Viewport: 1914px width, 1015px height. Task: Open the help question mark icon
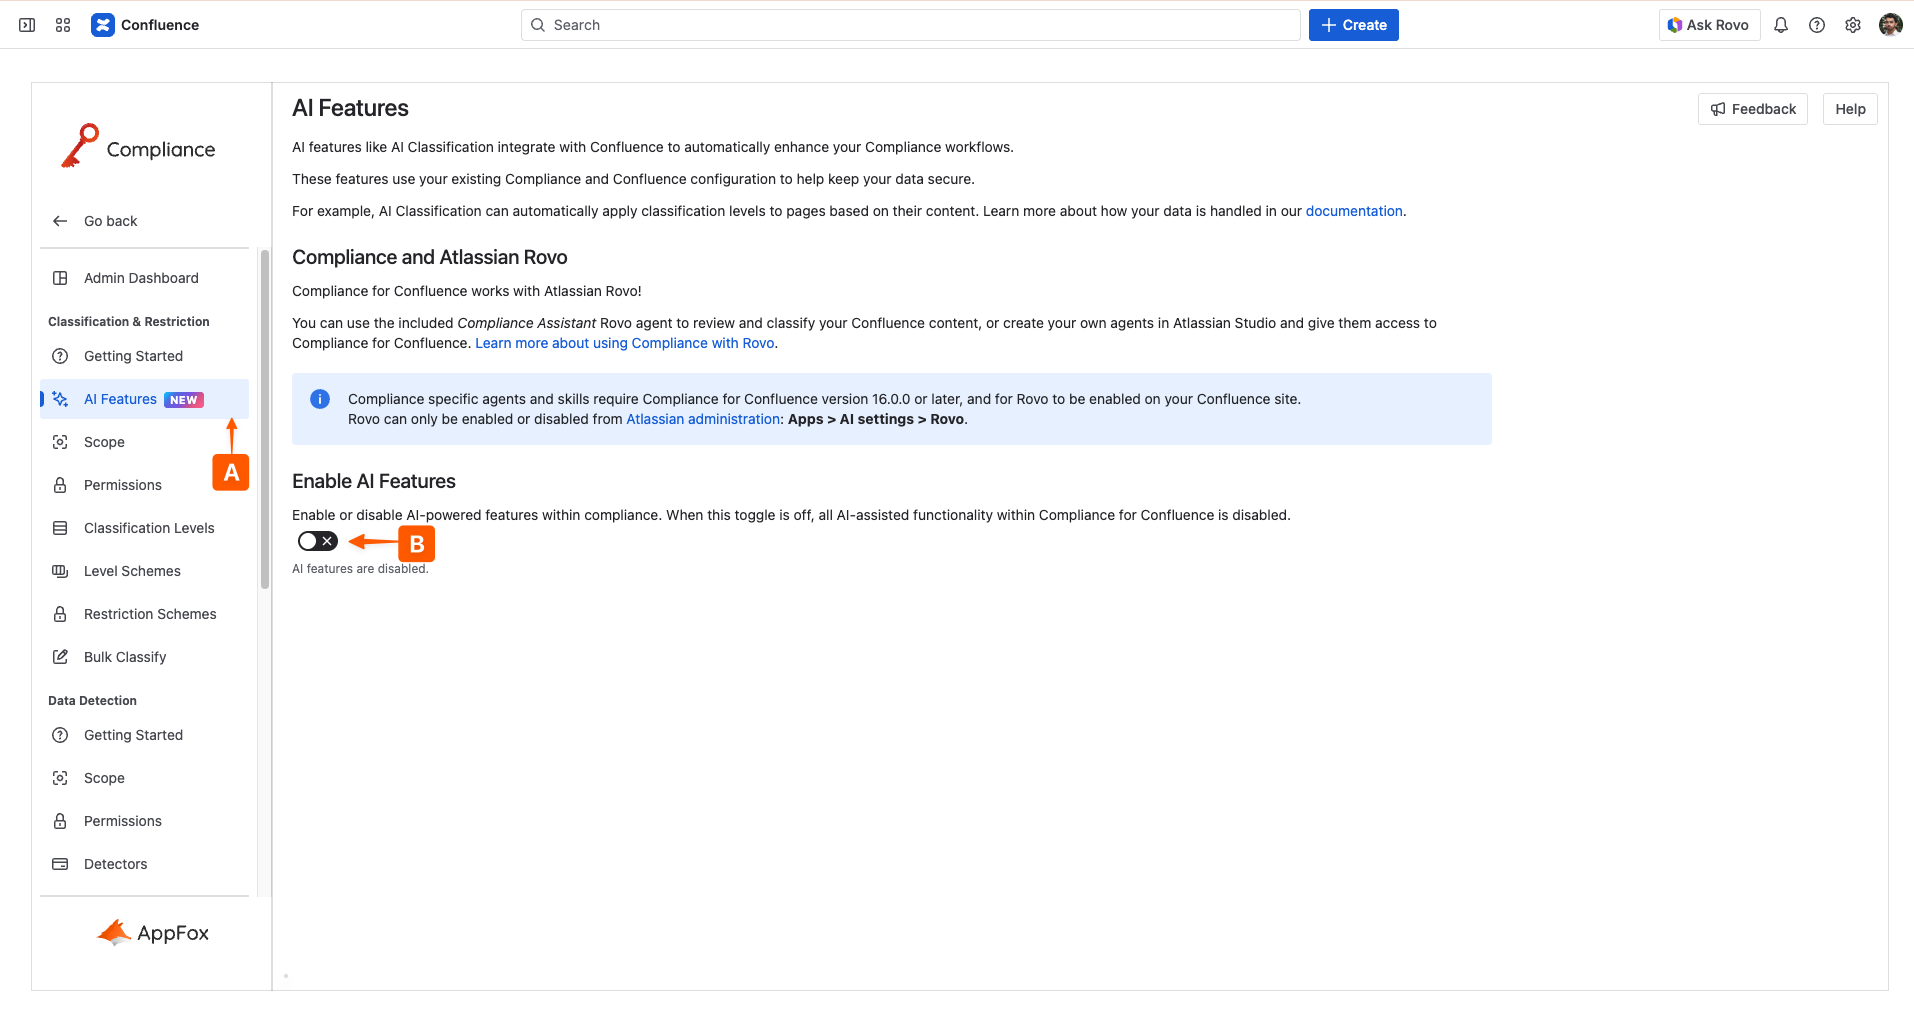click(1817, 25)
